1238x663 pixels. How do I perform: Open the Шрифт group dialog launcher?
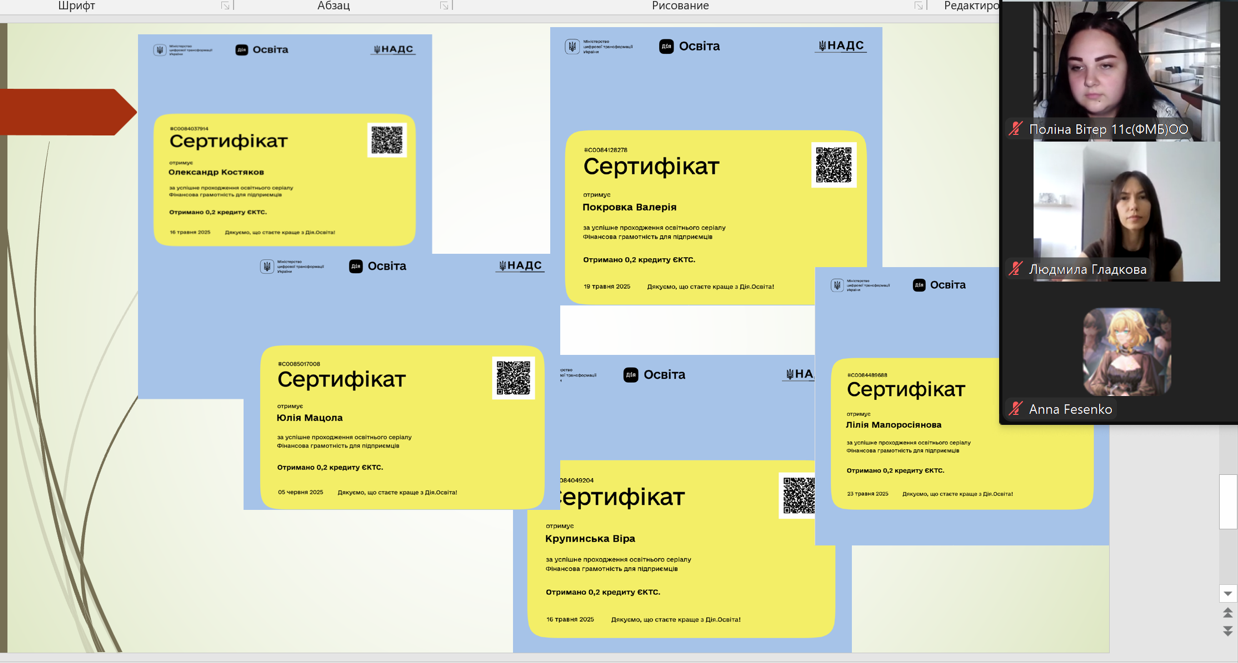coord(226,6)
